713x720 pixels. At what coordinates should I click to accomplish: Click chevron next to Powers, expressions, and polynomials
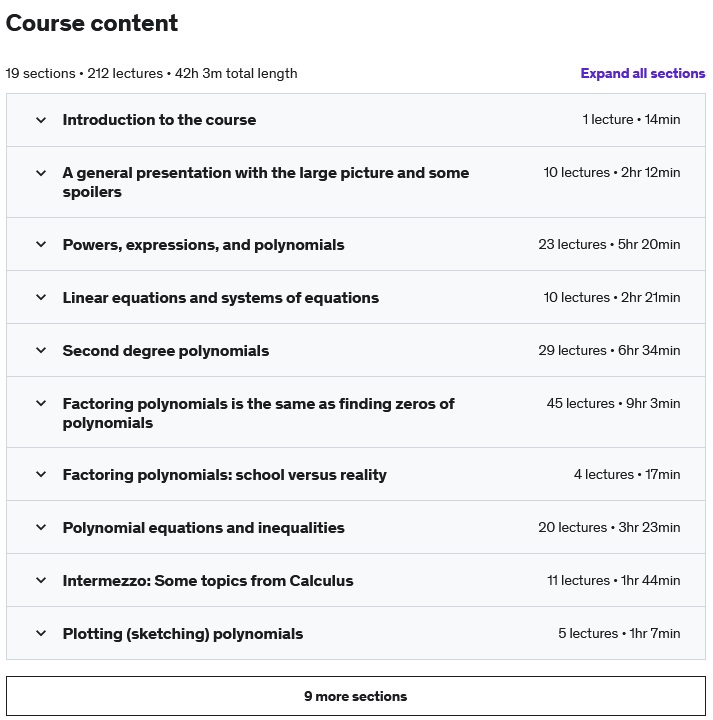(x=41, y=244)
